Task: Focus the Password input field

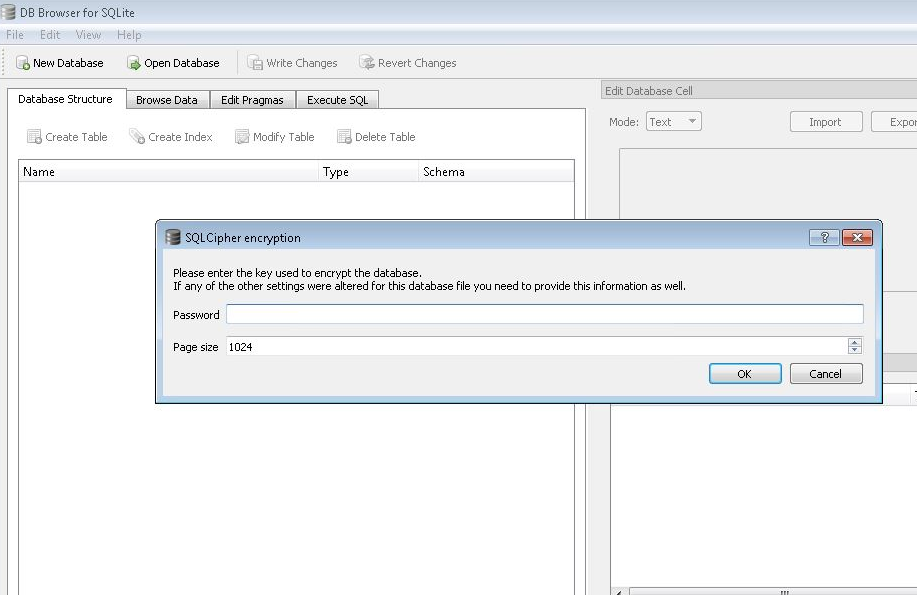Action: click(544, 314)
